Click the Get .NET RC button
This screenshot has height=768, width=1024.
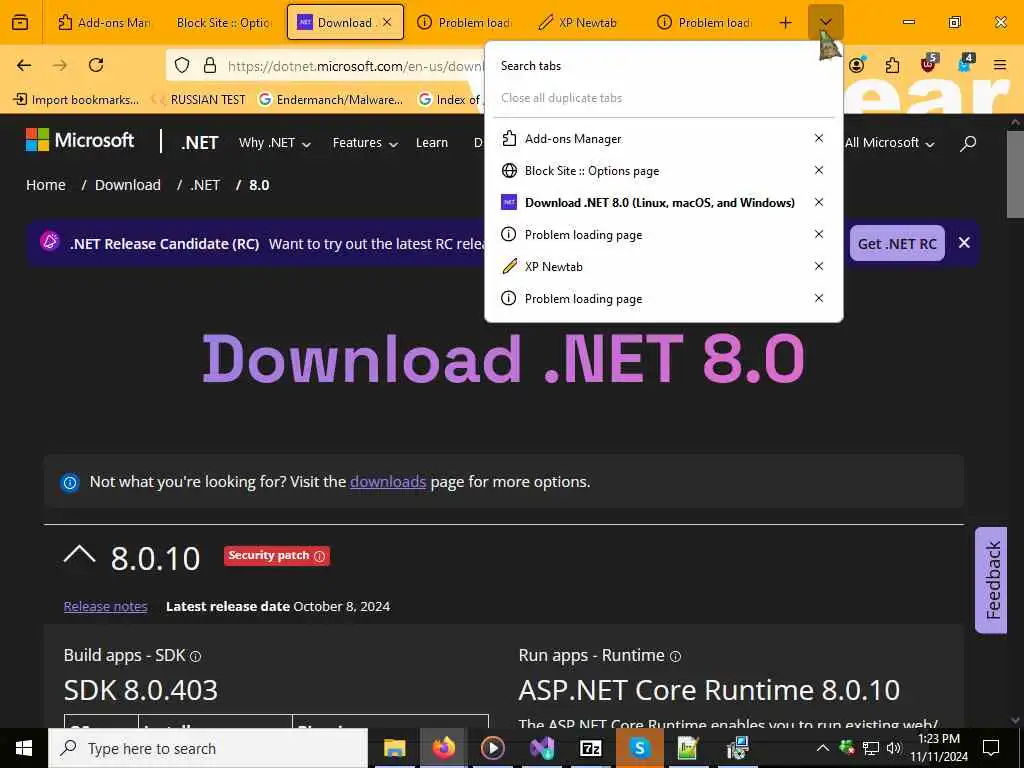pos(897,244)
